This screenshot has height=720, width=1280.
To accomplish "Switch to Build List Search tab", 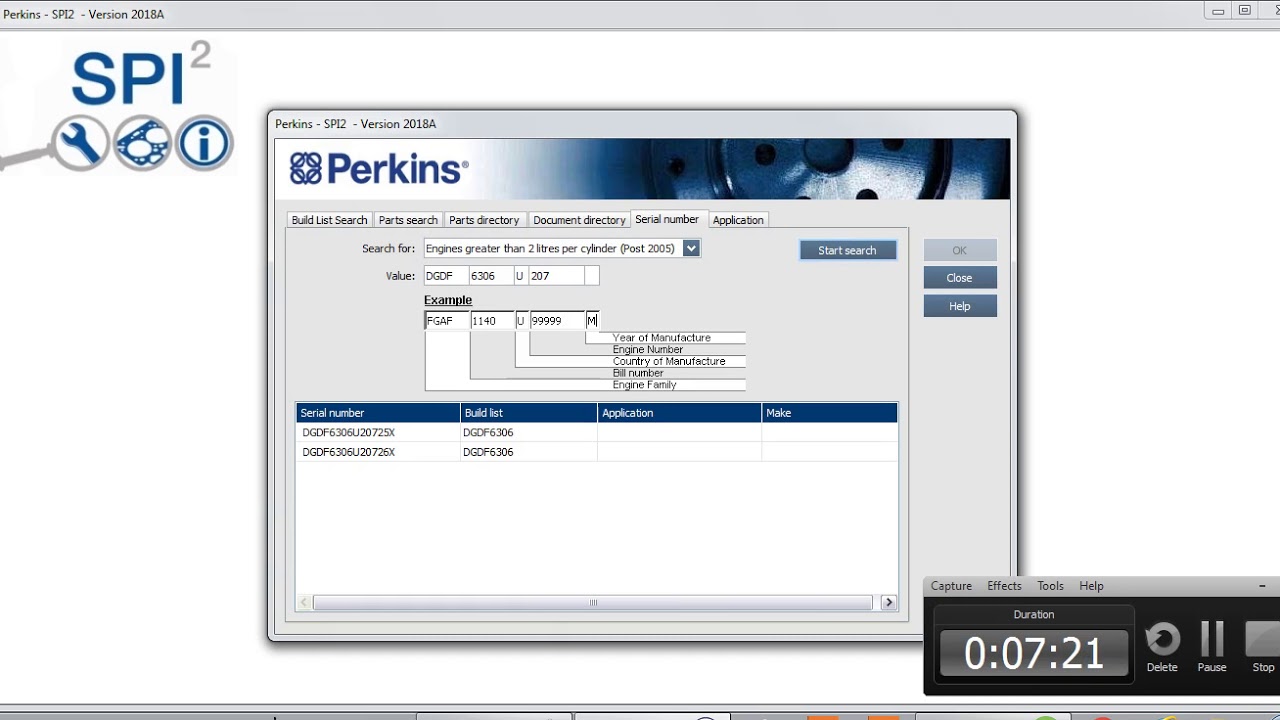I will tap(329, 220).
